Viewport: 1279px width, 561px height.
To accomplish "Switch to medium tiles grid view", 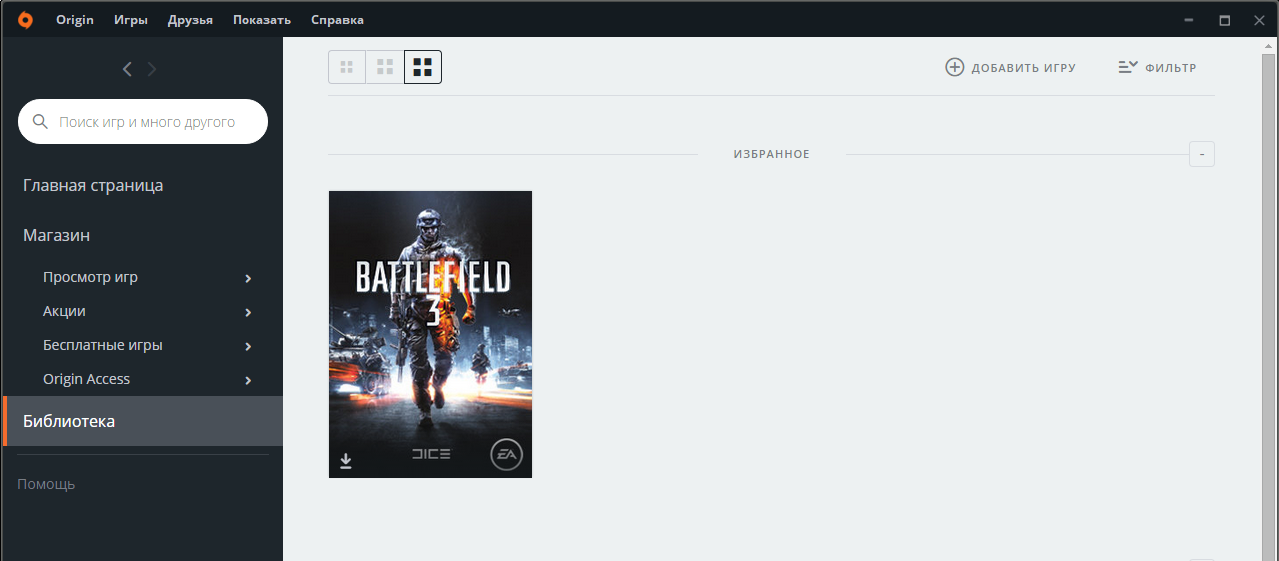I will (x=385, y=67).
